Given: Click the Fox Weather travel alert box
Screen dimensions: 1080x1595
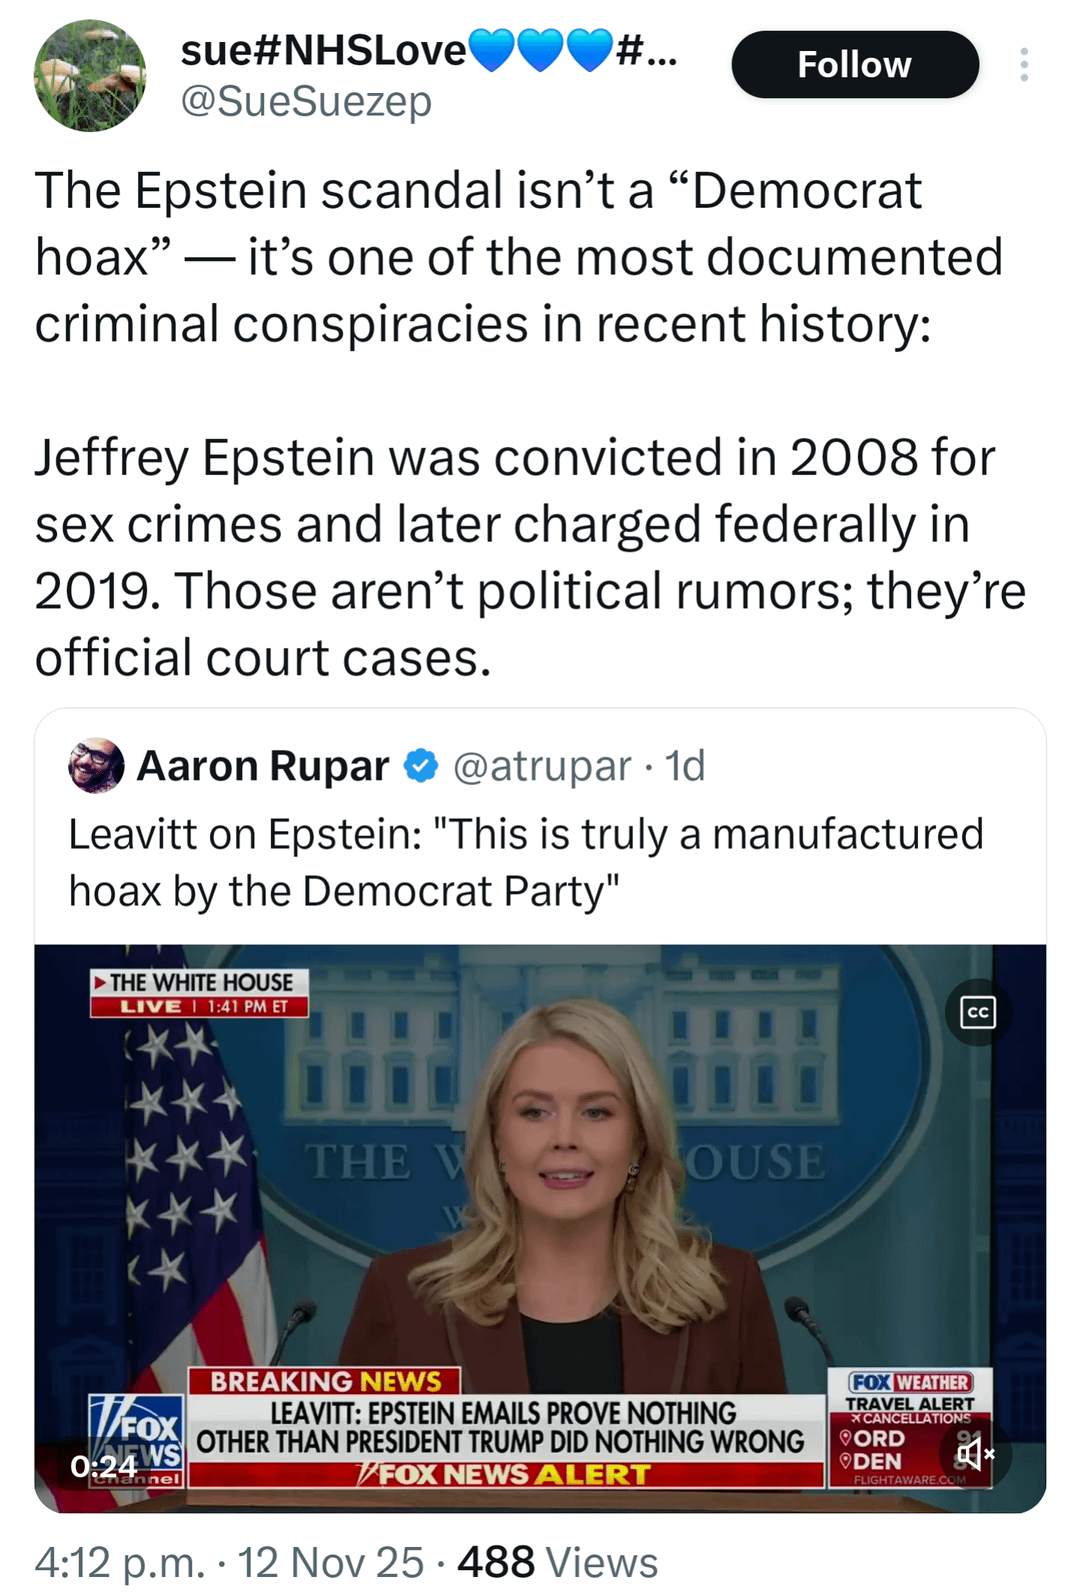Looking at the screenshot, I should pyautogui.click(x=910, y=1427).
